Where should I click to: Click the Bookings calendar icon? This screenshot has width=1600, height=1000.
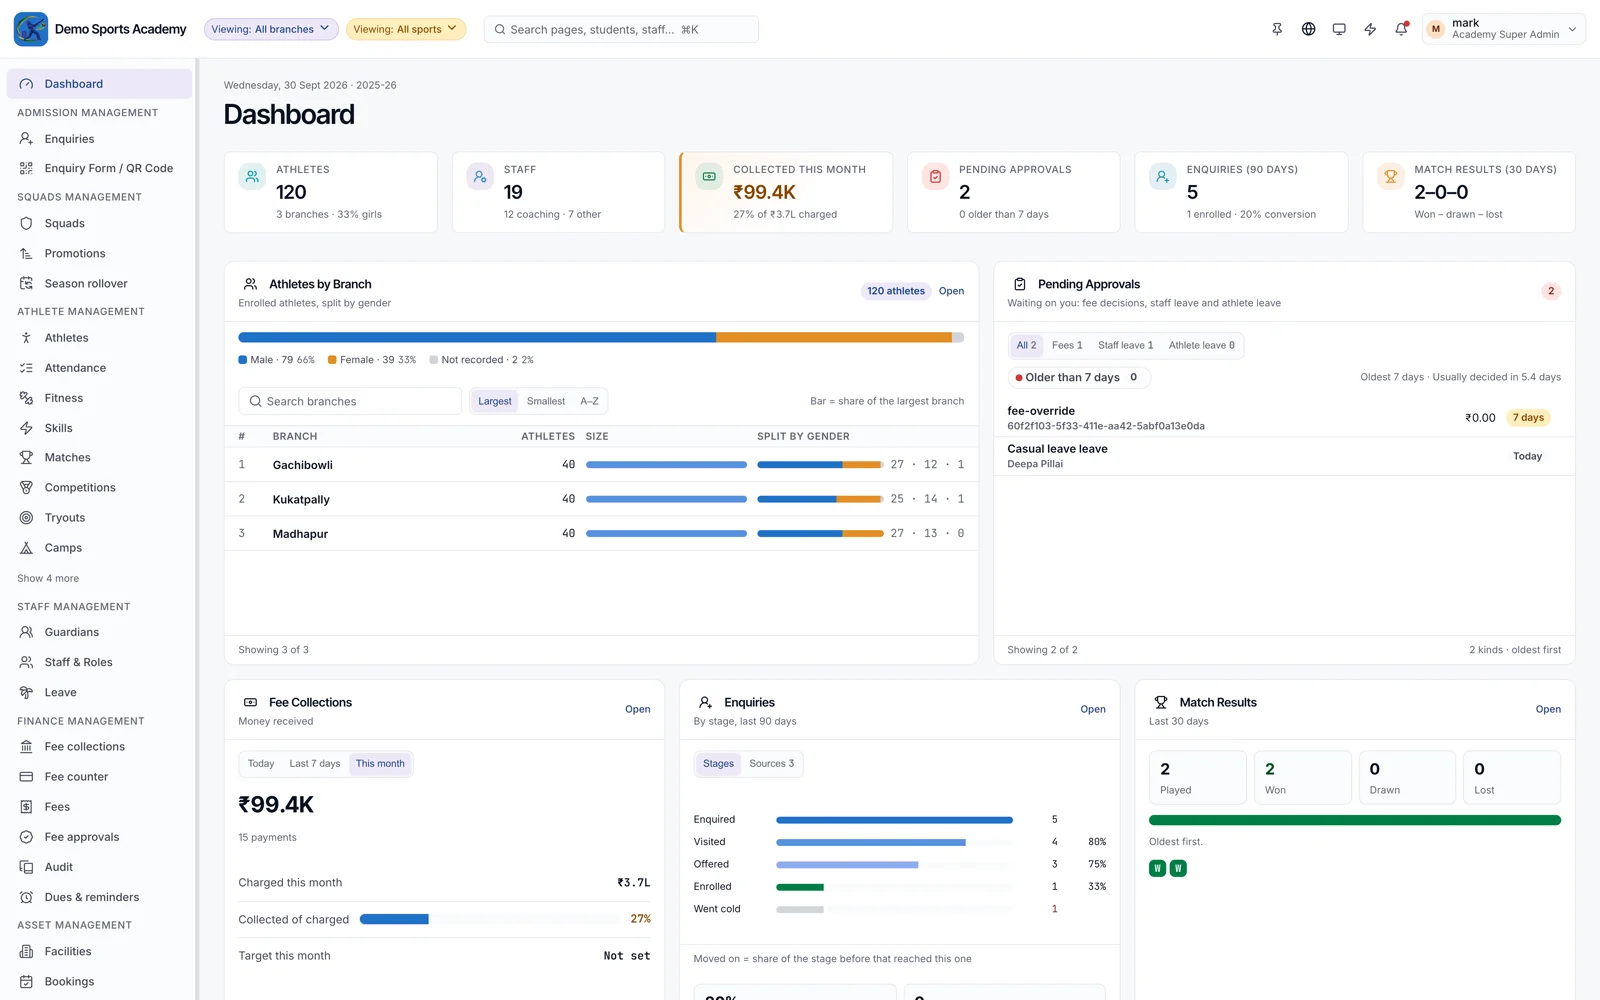(x=26, y=982)
